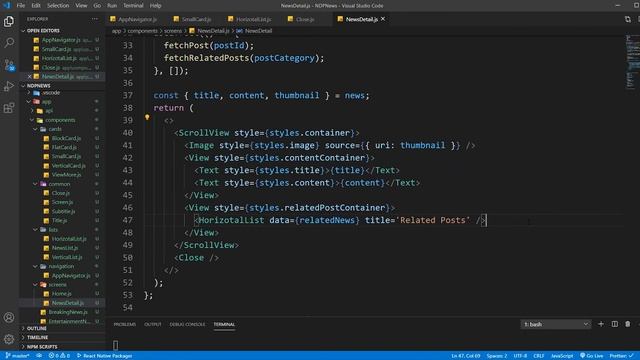
Task: Open the View menu
Action: 81,6
